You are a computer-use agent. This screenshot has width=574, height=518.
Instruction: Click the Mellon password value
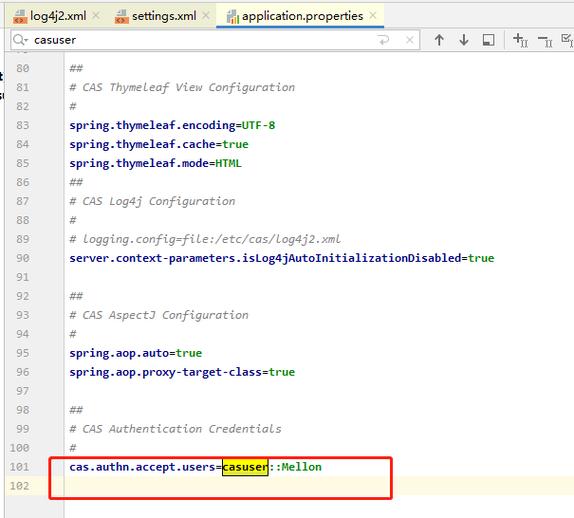point(301,467)
